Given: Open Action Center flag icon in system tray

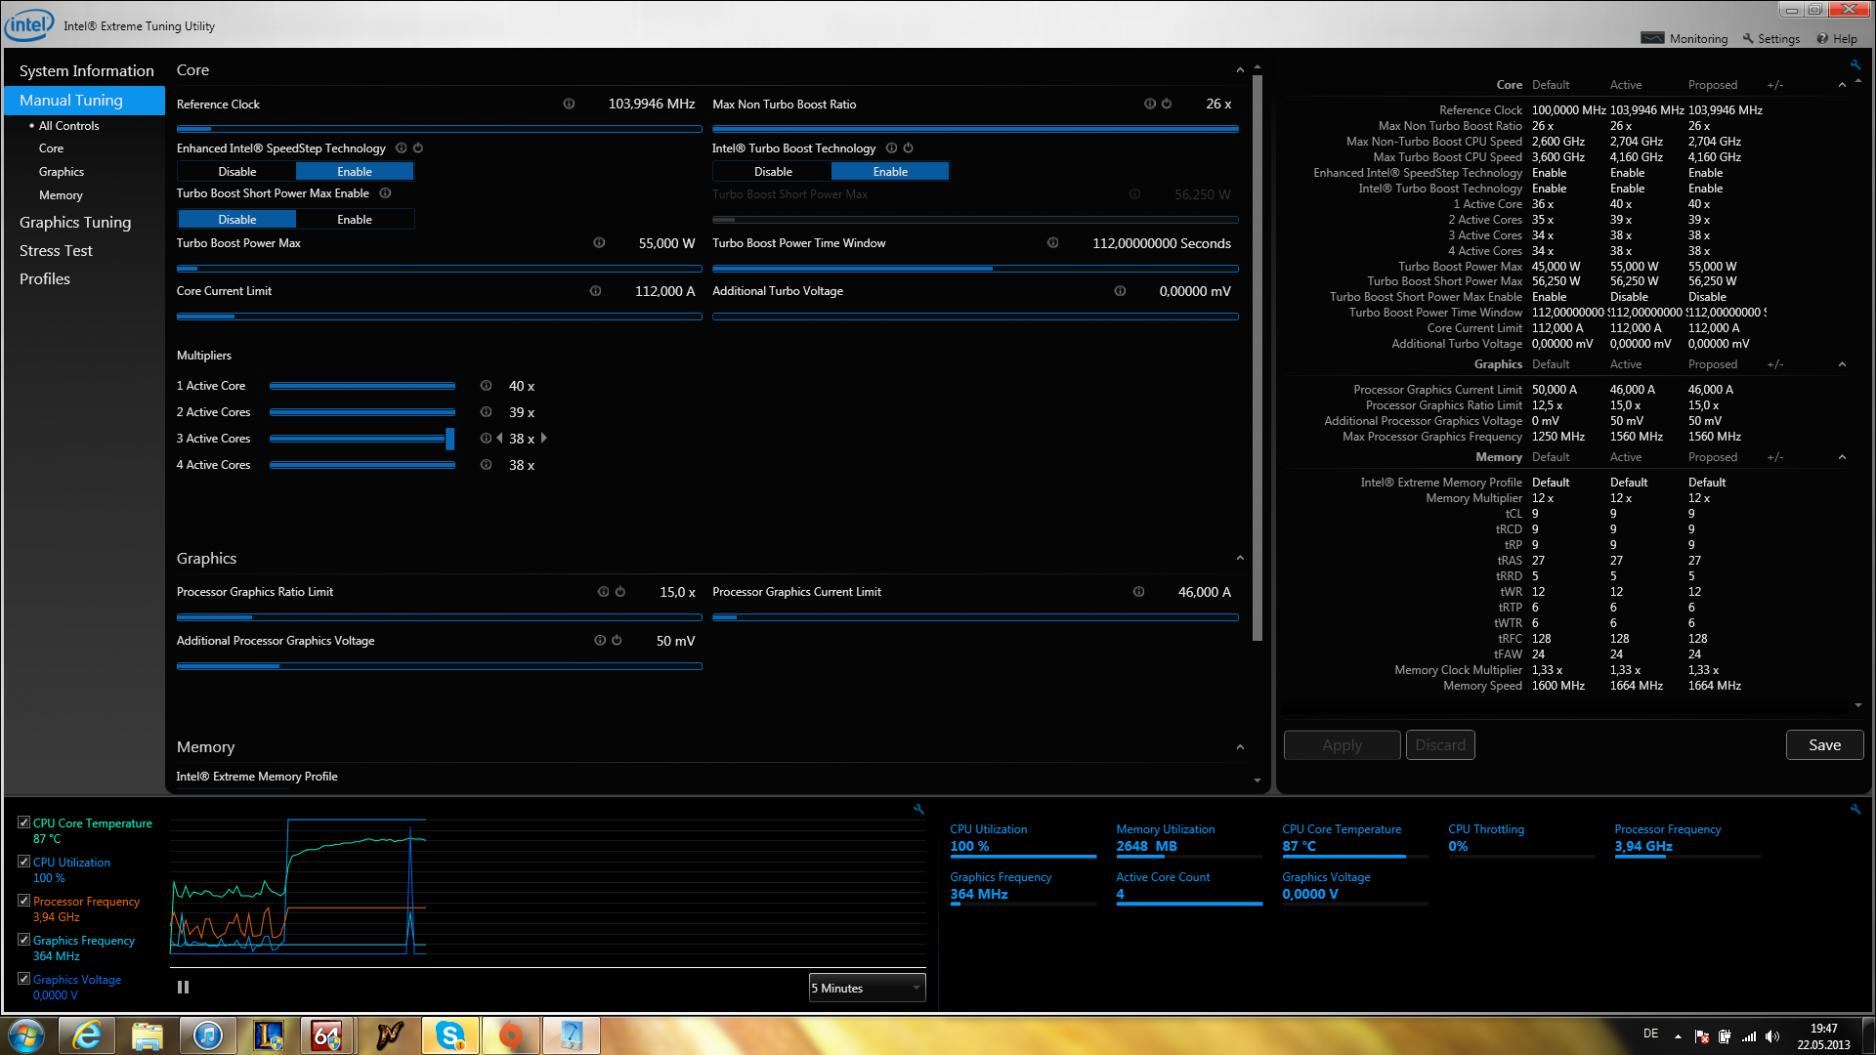Looking at the screenshot, I should point(1701,1037).
